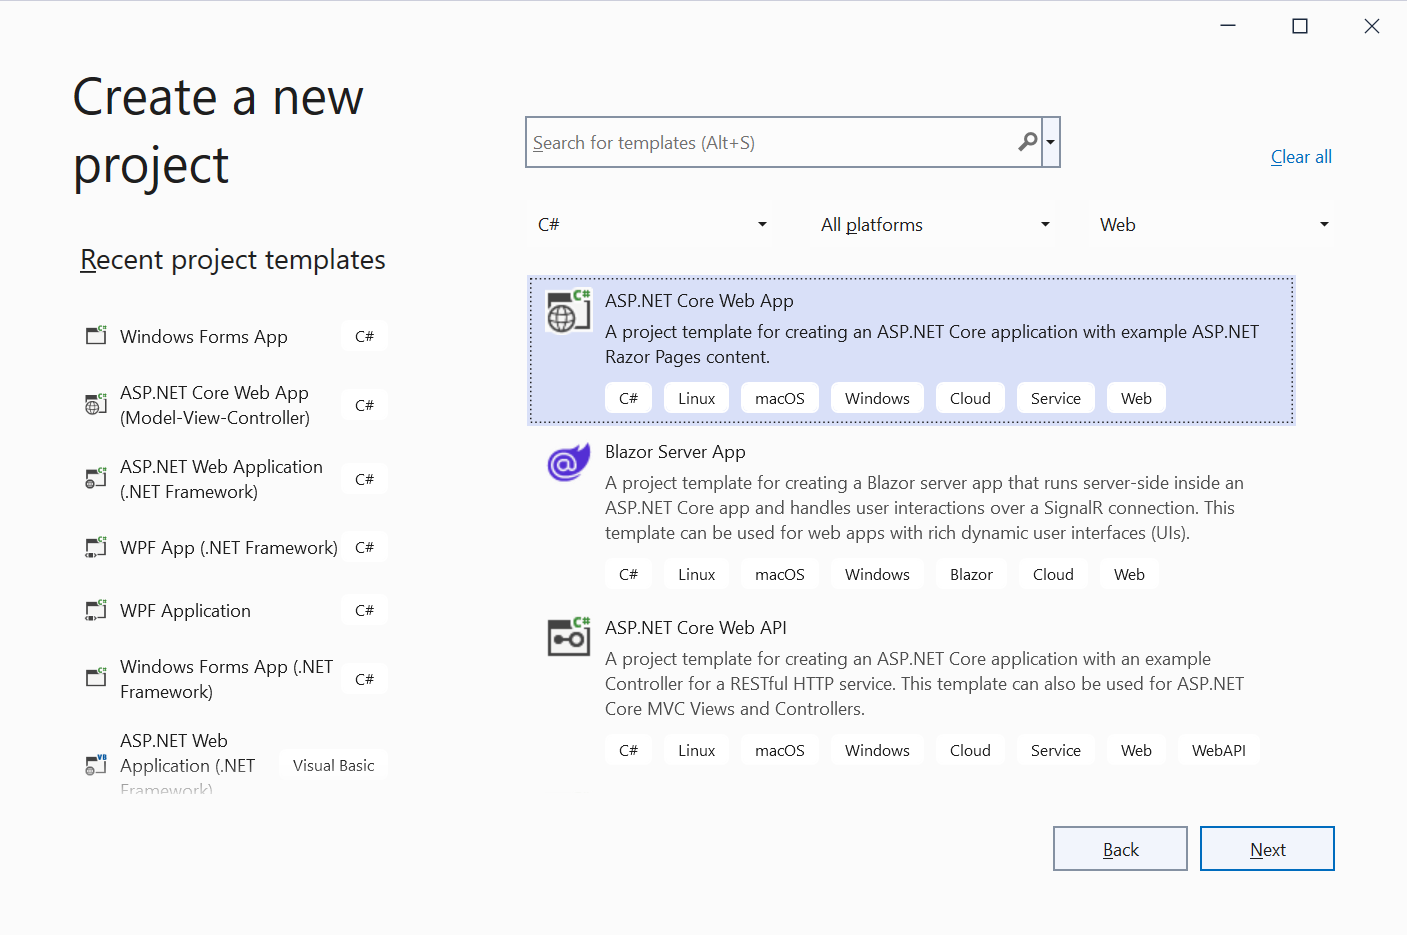Open the All platforms filter dropdown
The image size is (1407, 935).
click(935, 225)
